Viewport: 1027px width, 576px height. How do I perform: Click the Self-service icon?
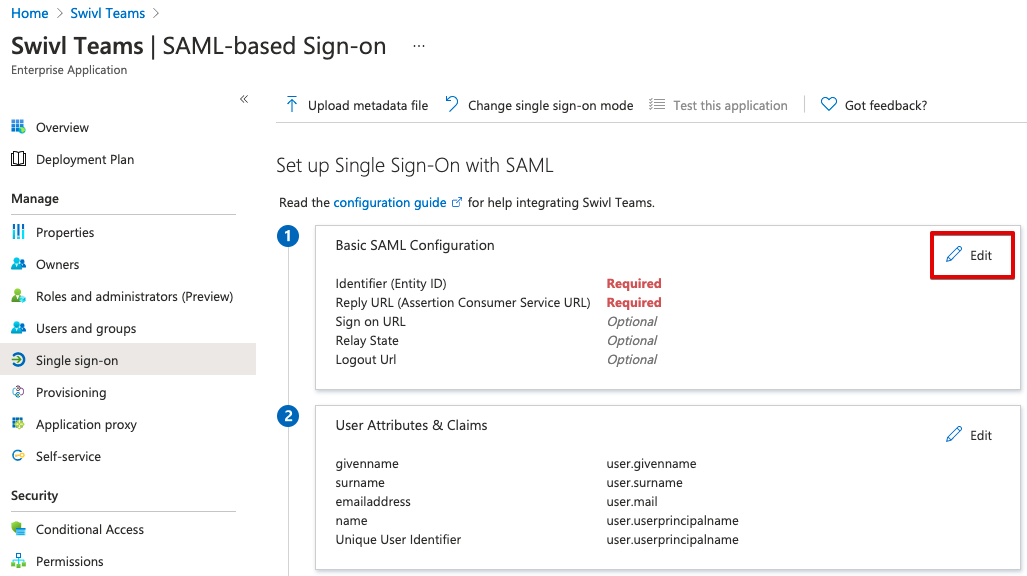18,455
